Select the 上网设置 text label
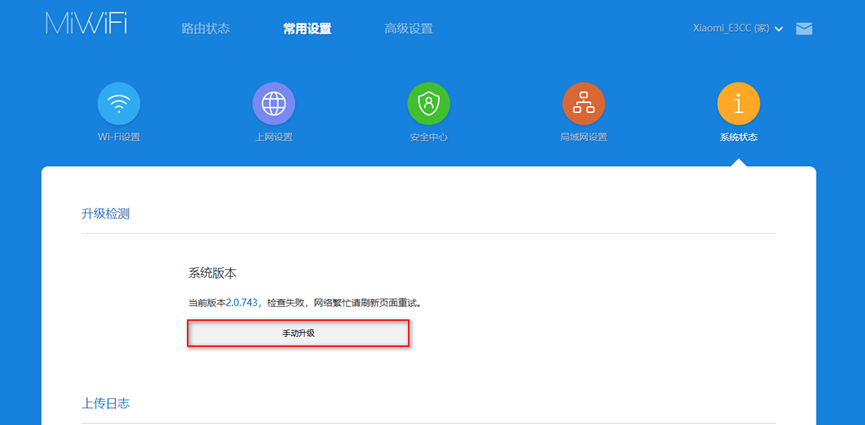 click(274, 137)
